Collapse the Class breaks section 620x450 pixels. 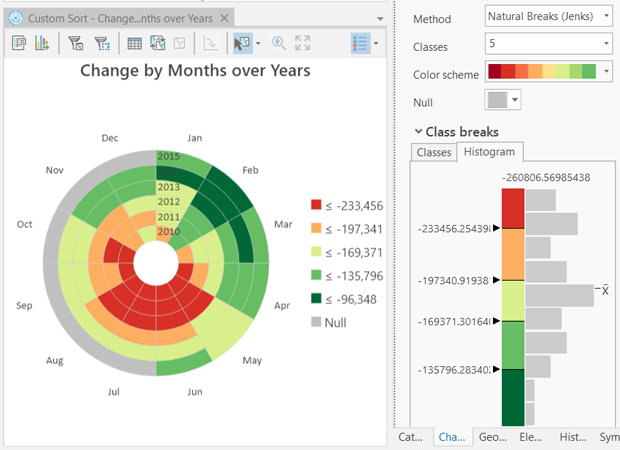418,132
